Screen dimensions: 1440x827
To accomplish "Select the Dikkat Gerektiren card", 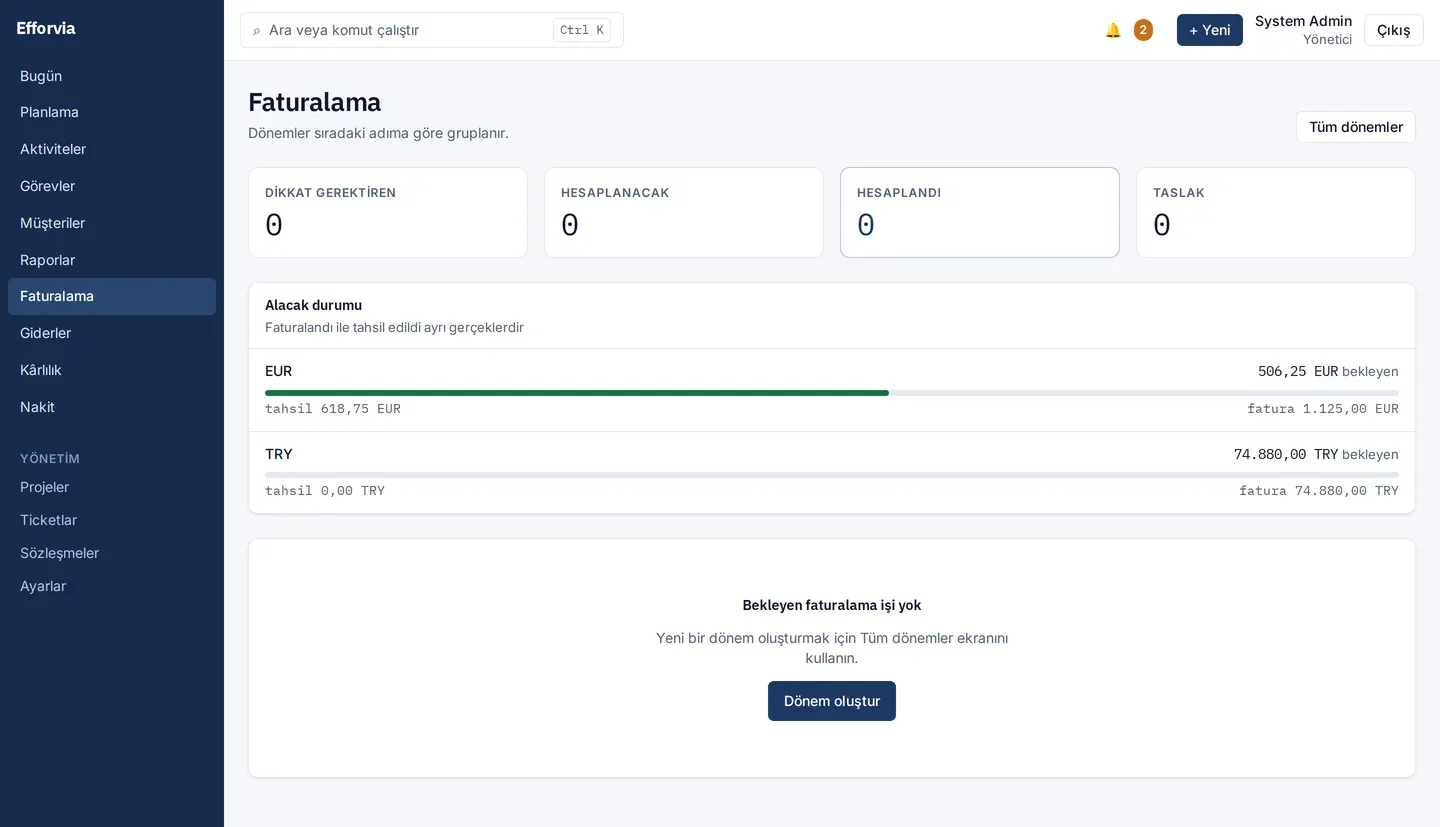I will click(x=388, y=212).
